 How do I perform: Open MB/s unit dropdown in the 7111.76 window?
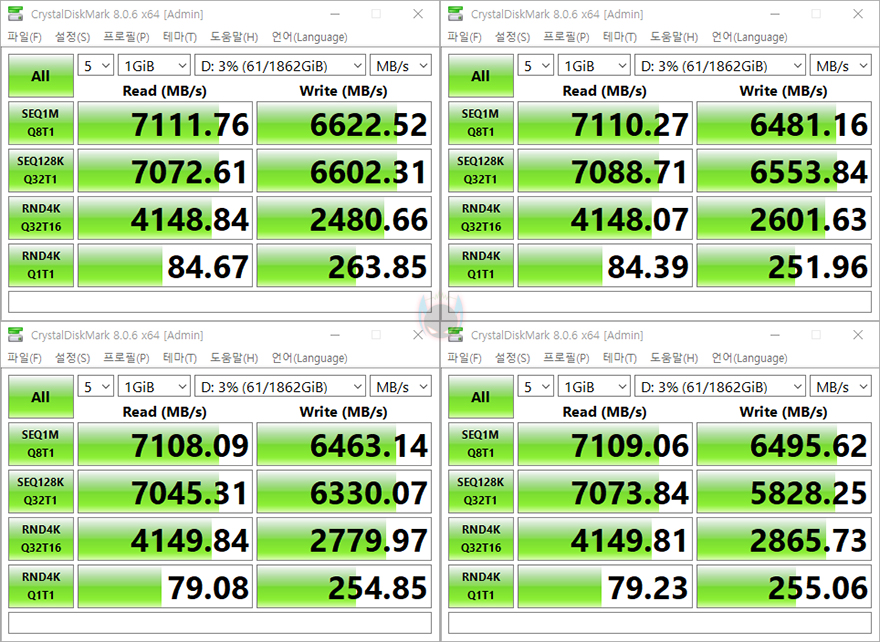[401, 65]
